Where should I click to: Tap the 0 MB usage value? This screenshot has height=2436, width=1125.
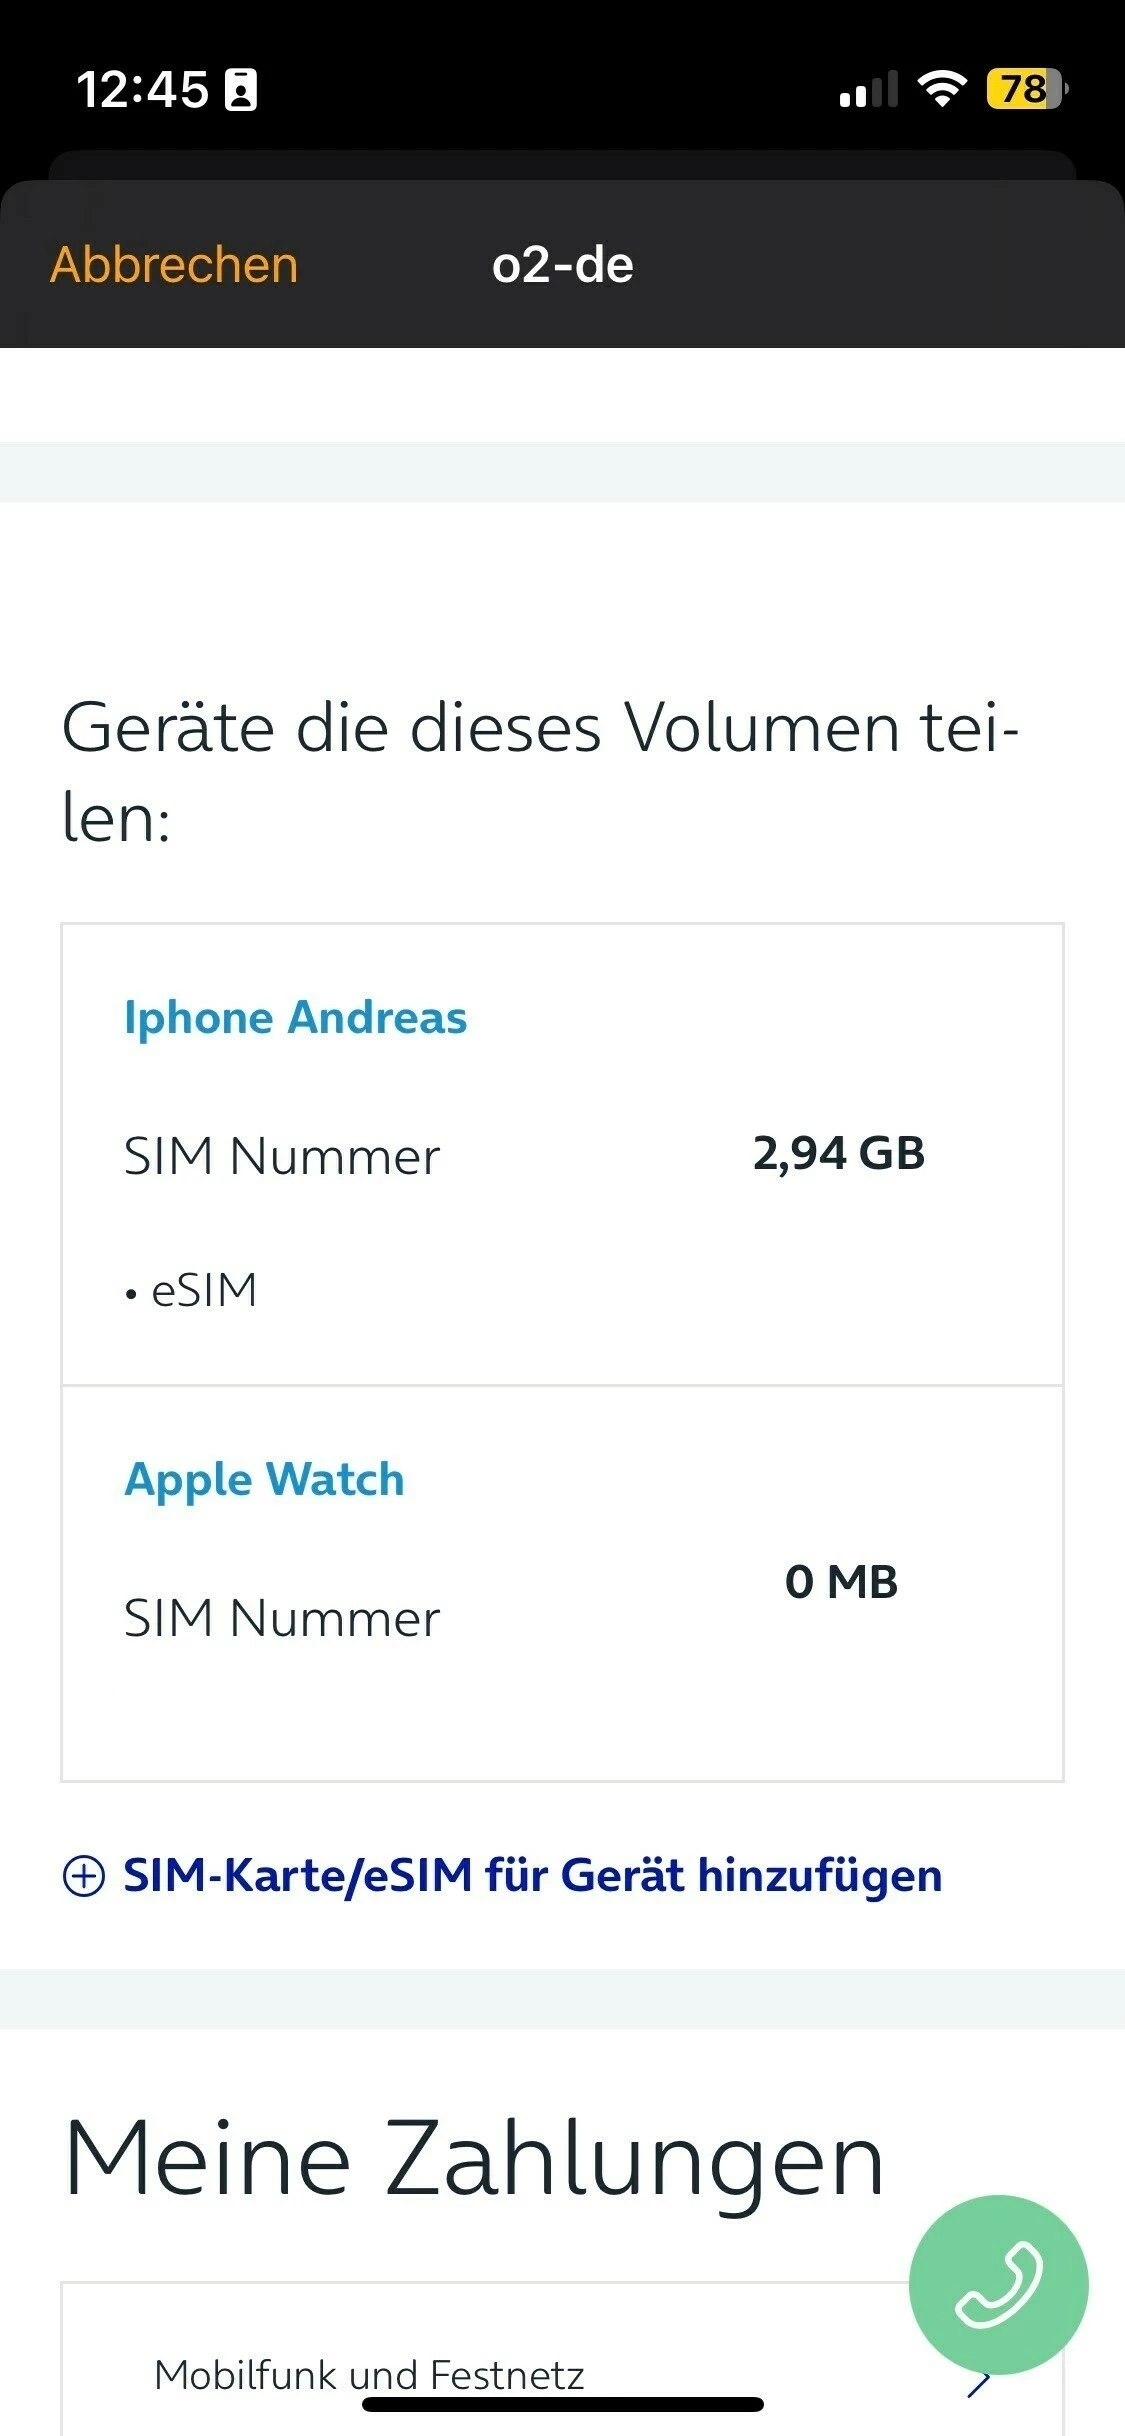[841, 1582]
